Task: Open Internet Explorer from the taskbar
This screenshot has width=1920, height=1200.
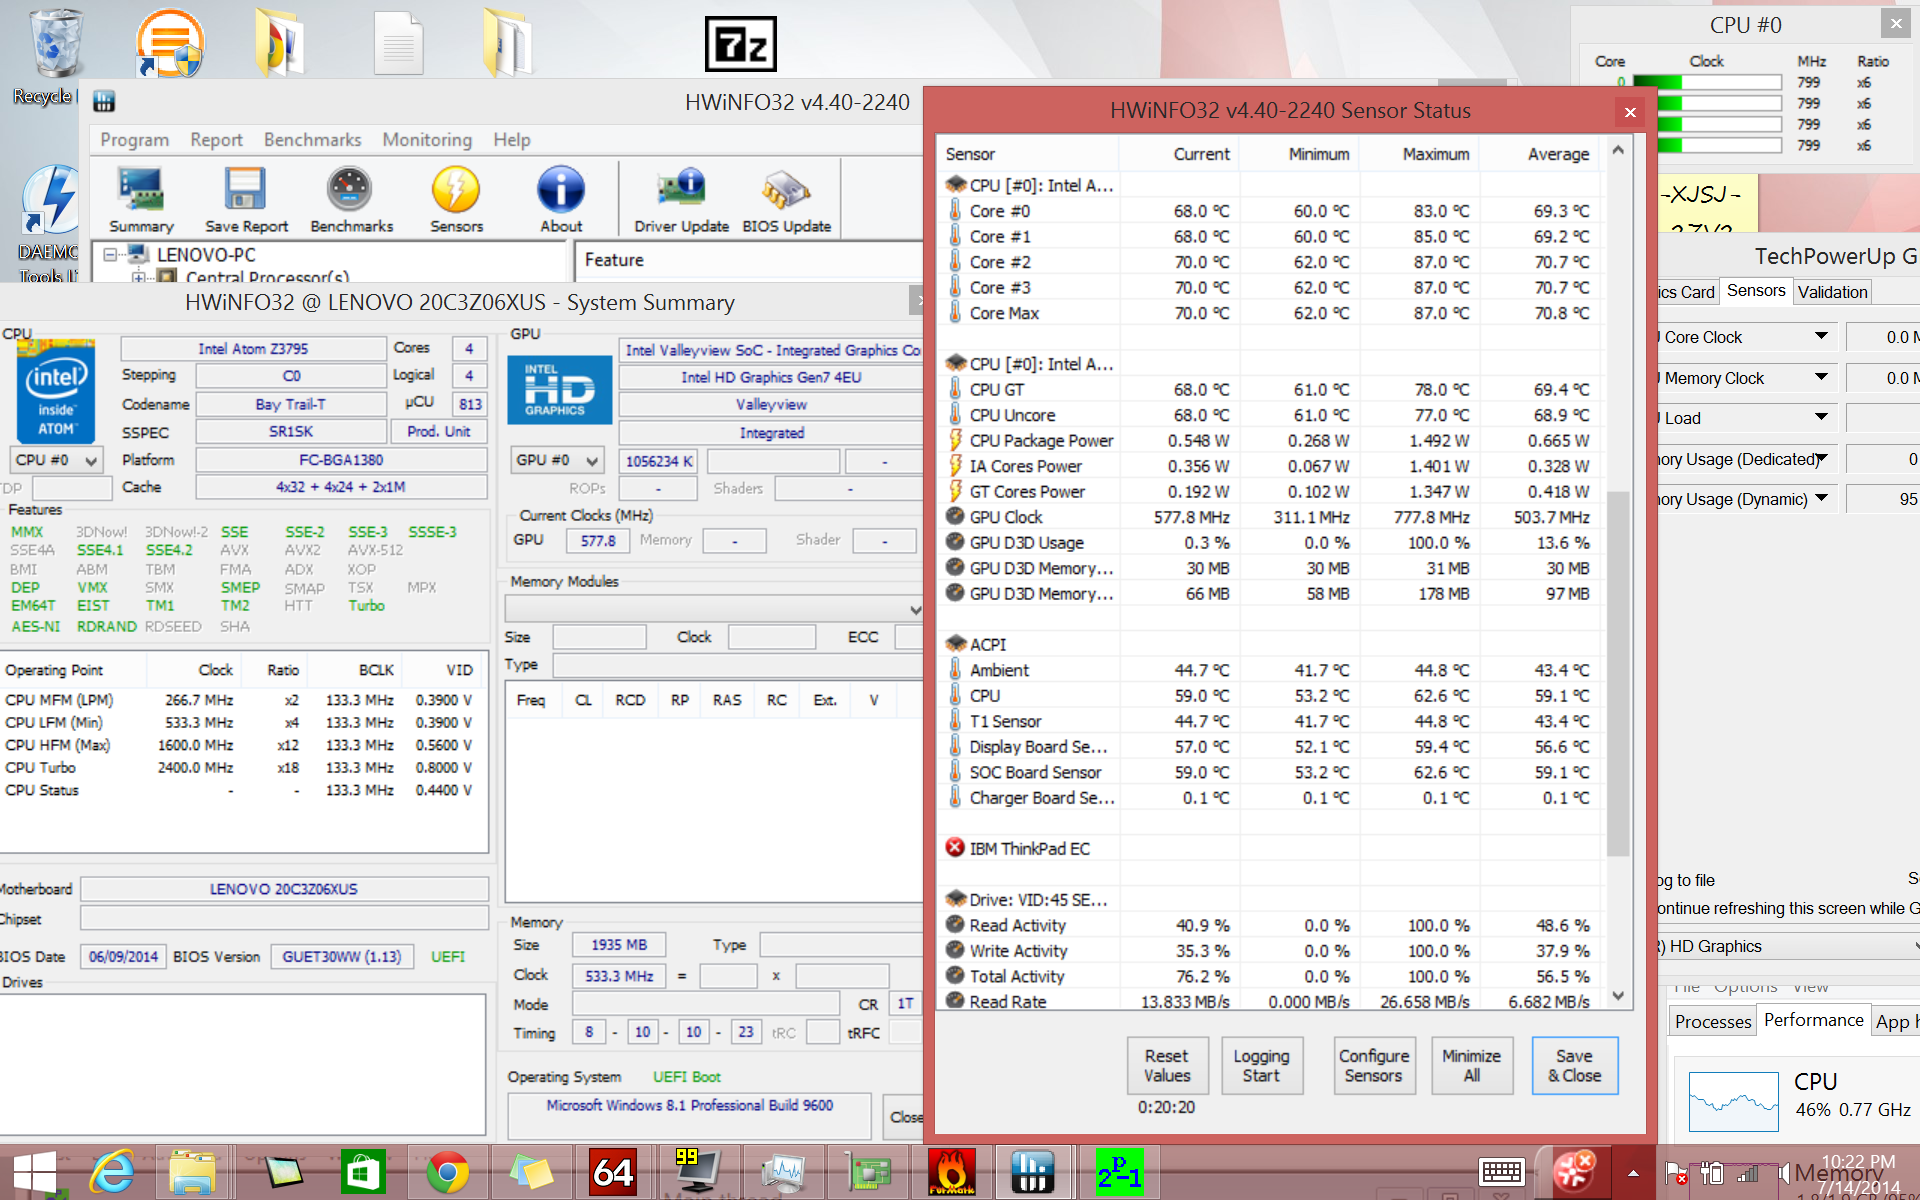Action: pos(112,1171)
